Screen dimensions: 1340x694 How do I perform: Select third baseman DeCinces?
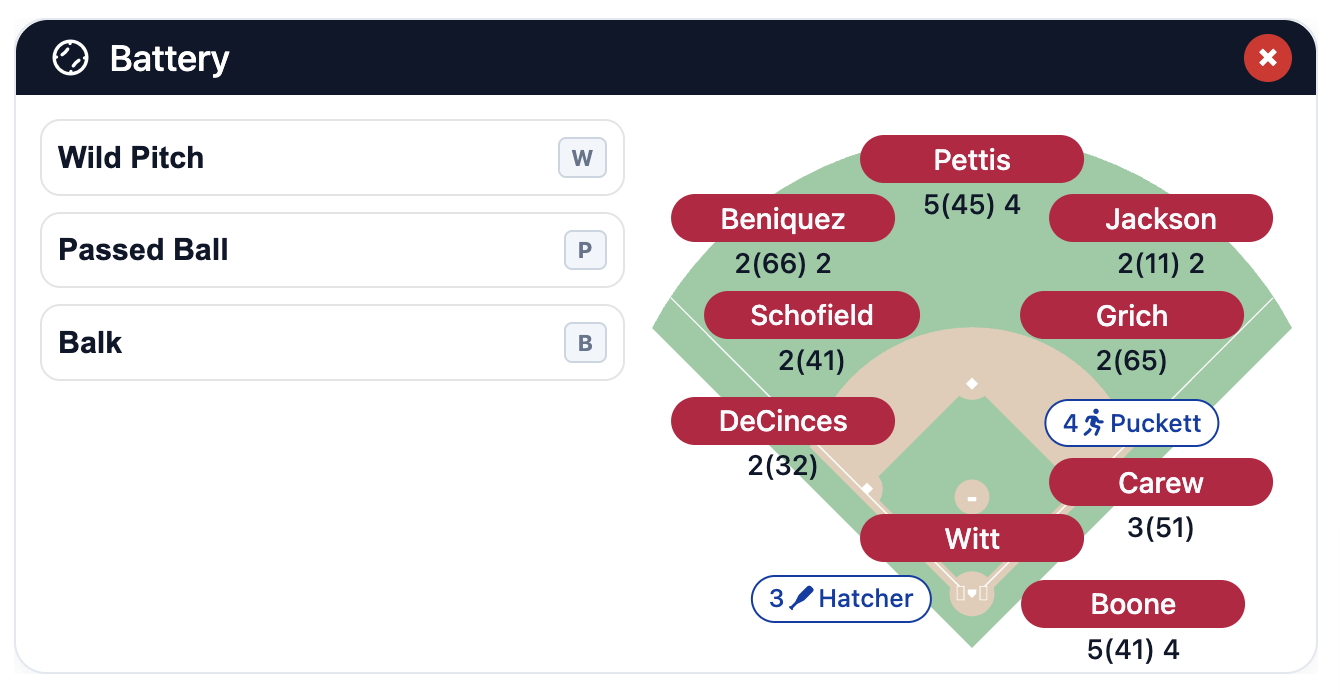tap(782, 421)
